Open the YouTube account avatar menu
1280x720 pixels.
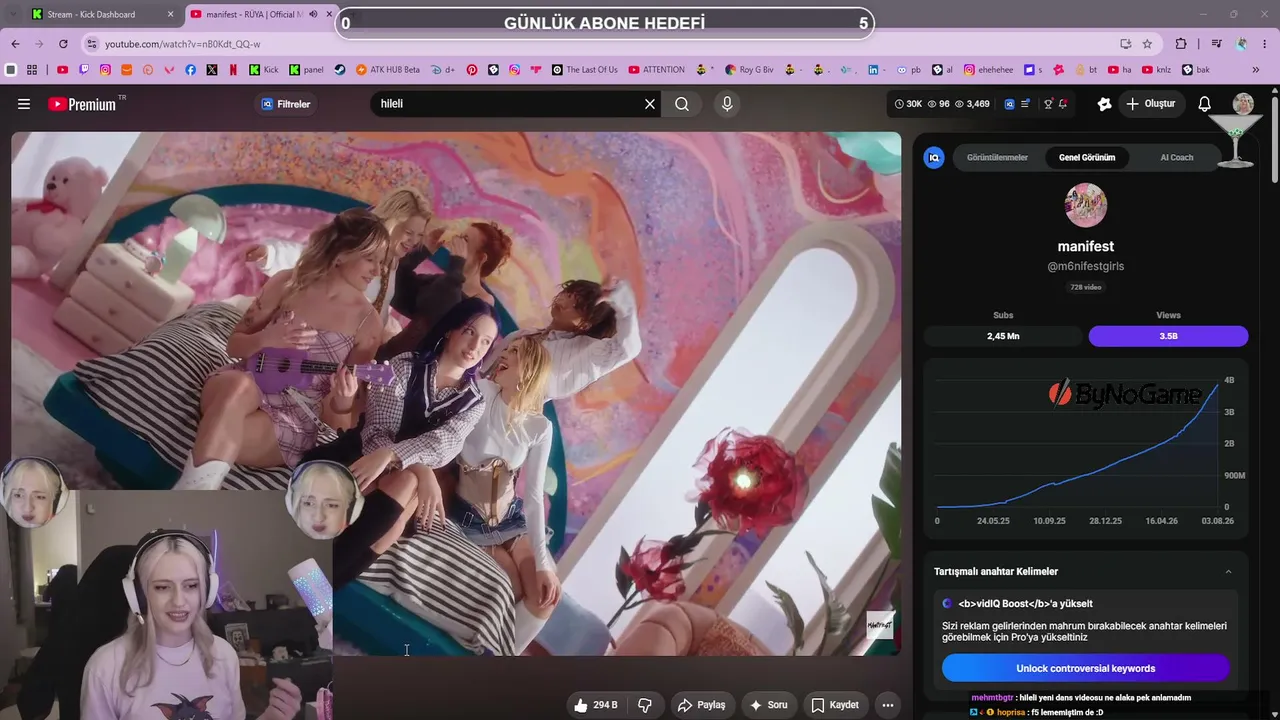click(x=1243, y=104)
